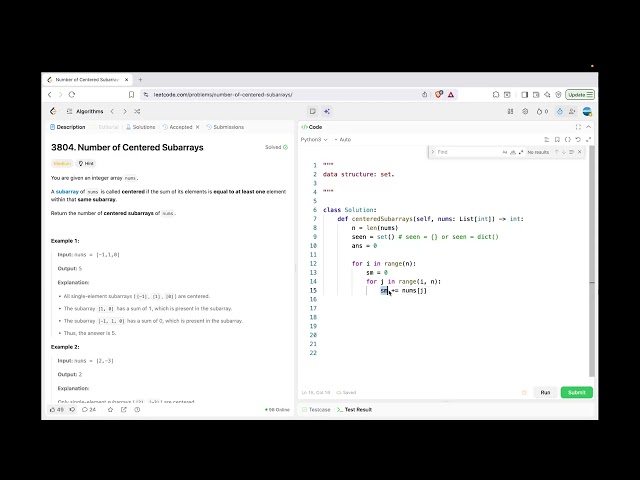Screen dimensions: 640x480
Task: Open Brave Shields lion icon
Action: [439, 95]
